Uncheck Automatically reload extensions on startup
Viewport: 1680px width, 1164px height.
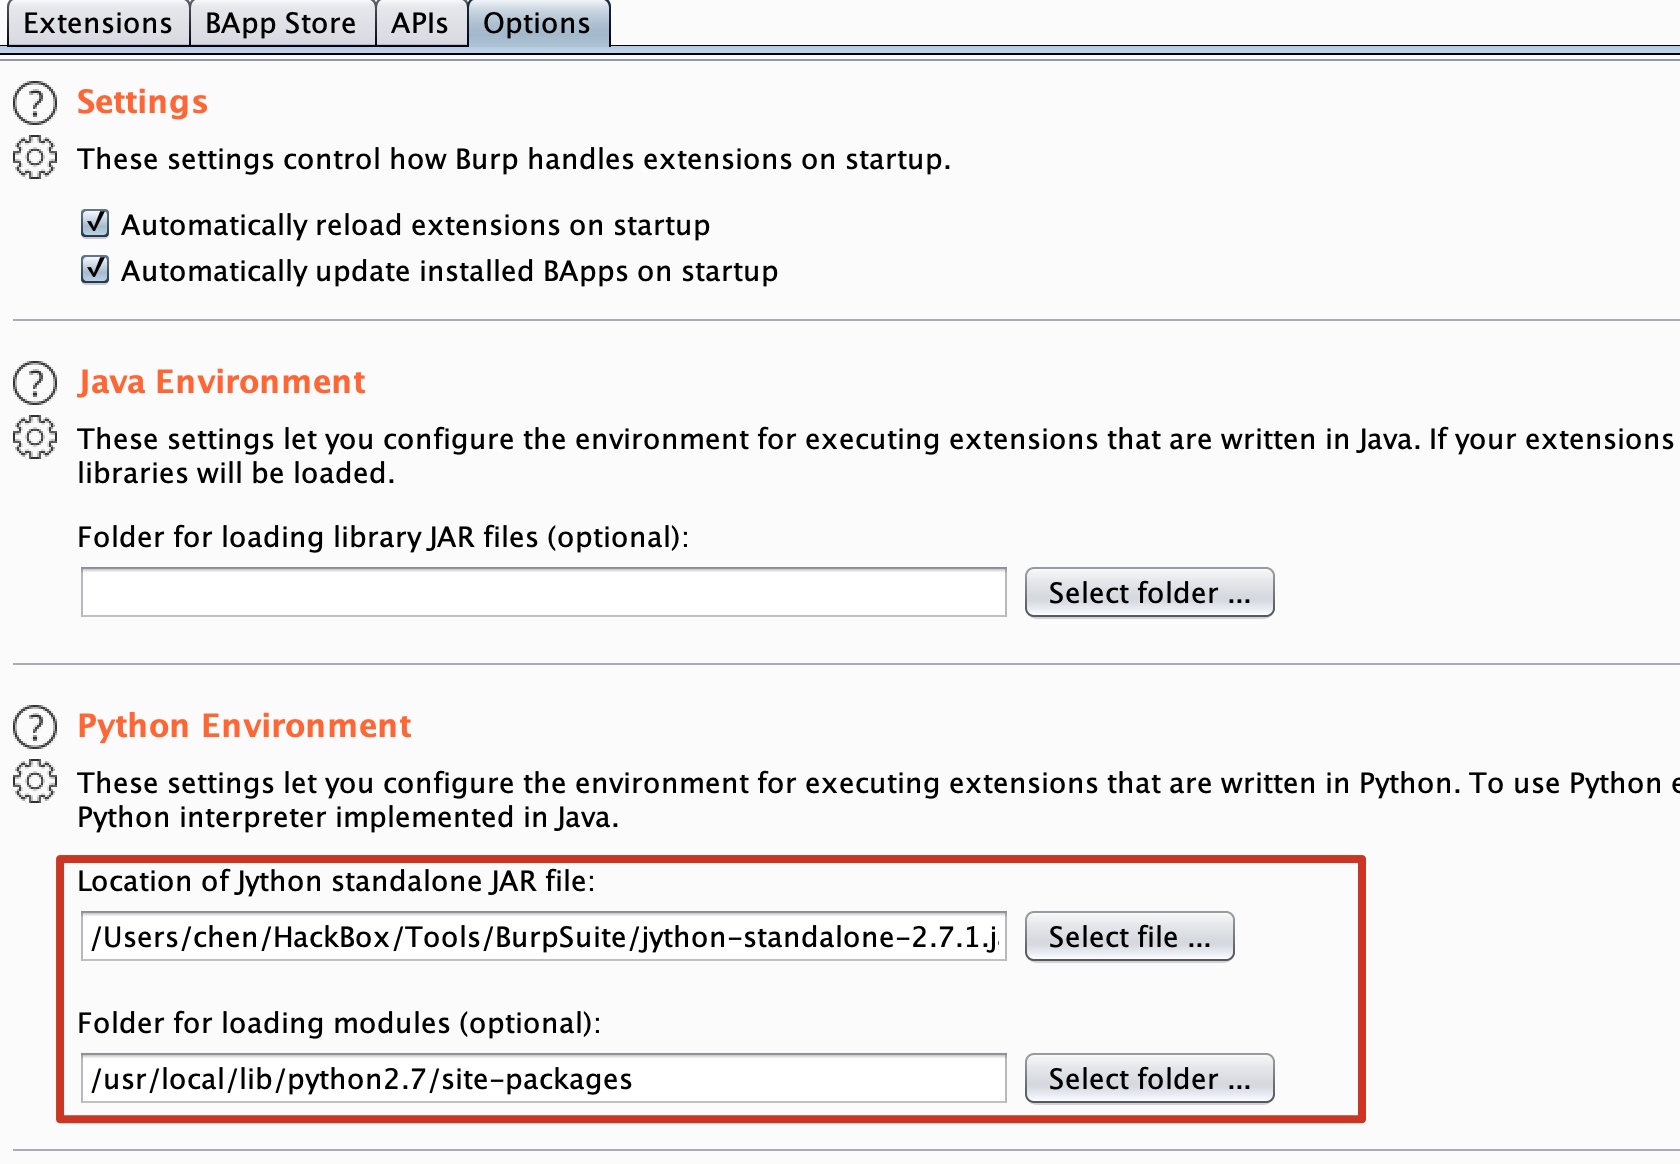pos(95,224)
